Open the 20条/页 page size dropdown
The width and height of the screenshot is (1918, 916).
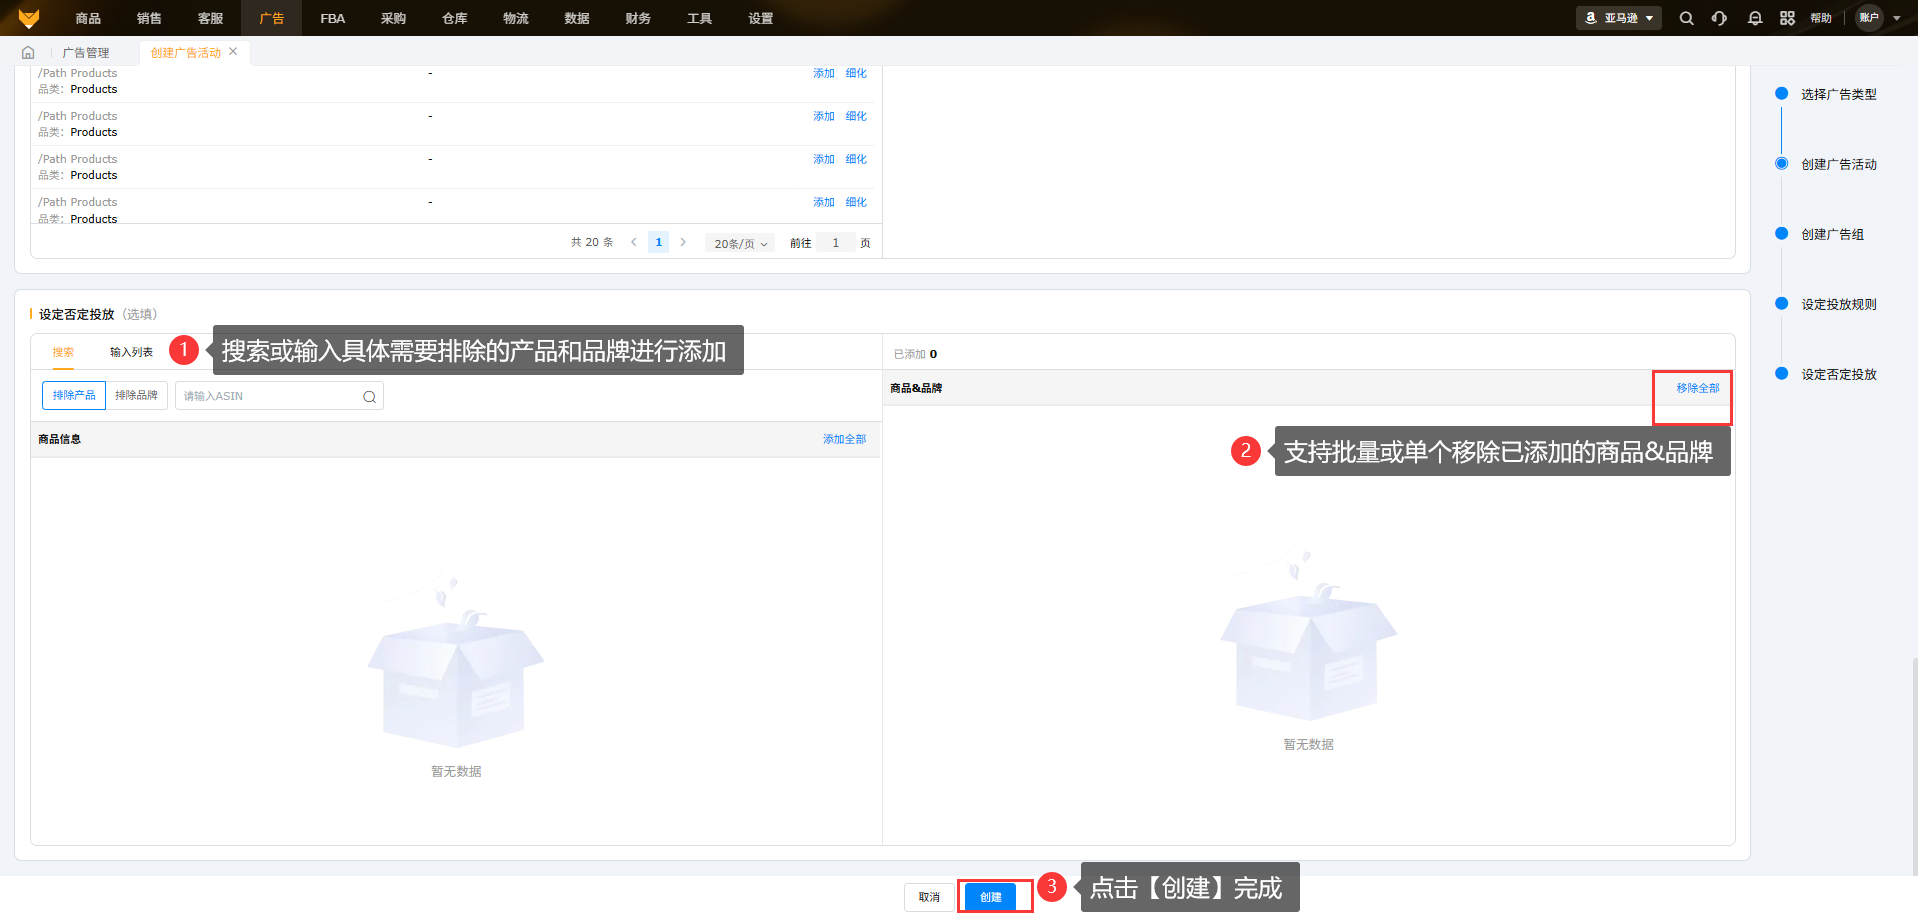click(740, 243)
